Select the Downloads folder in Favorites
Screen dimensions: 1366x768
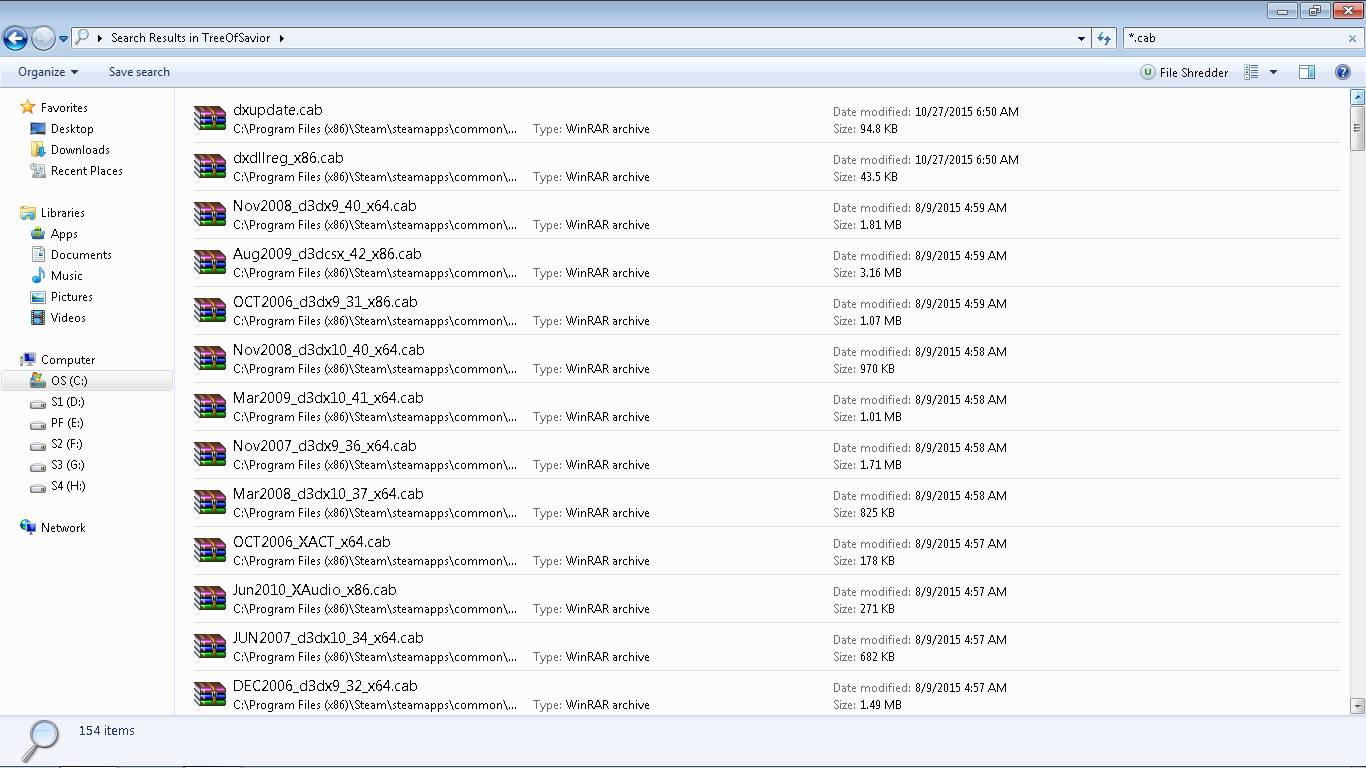(x=80, y=150)
